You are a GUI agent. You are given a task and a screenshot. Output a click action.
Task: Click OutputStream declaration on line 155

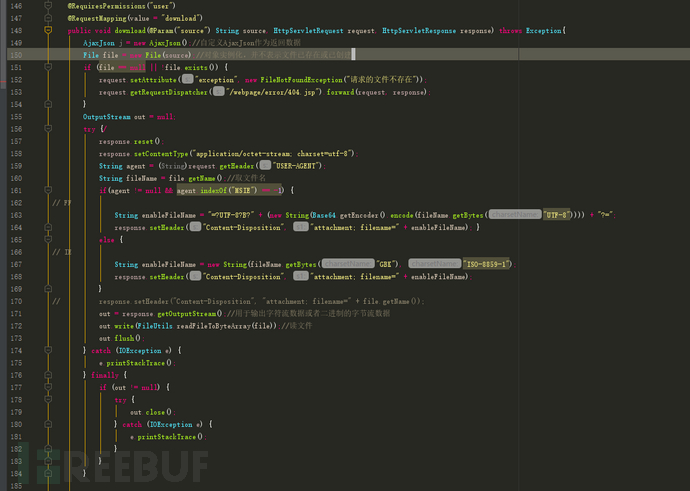[106, 117]
